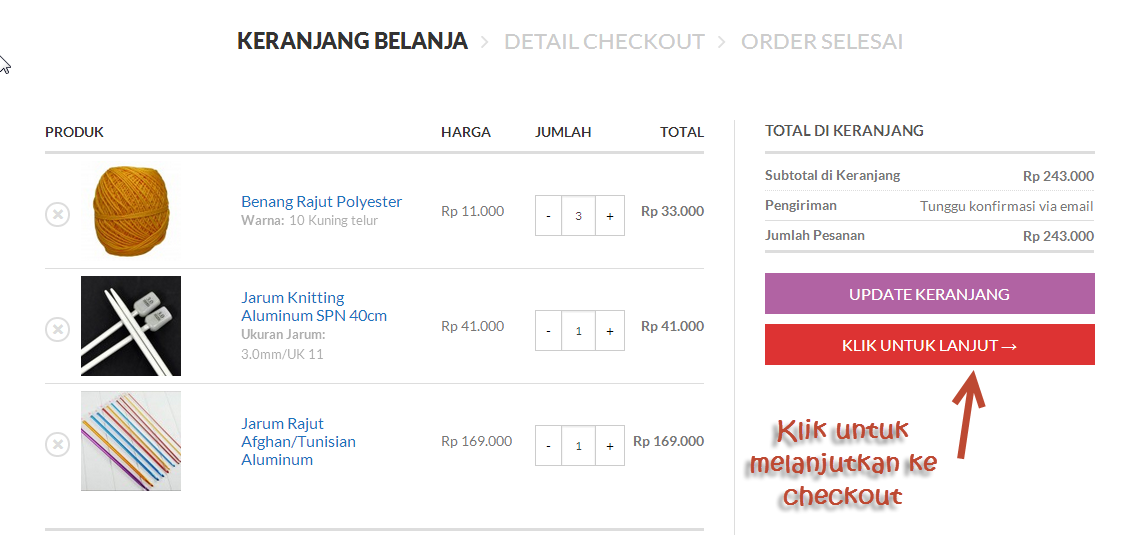Increase quantity of Benang Rajut Polyester
Image resolution: width=1138 pixels, height=535 pixels.
[610, 216]
